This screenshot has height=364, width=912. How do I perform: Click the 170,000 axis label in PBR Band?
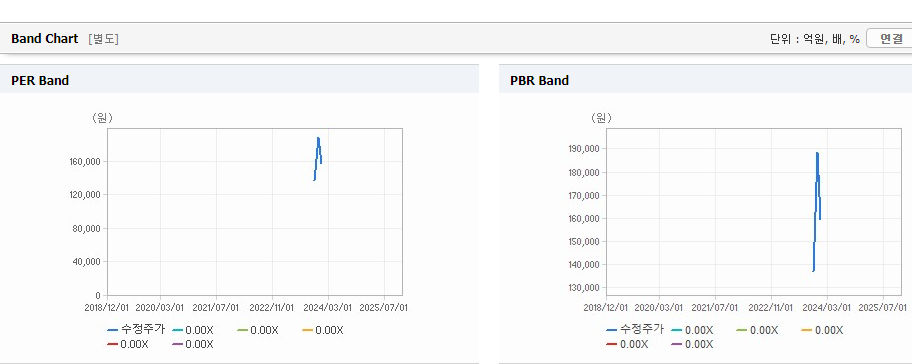tap(585, 195)
